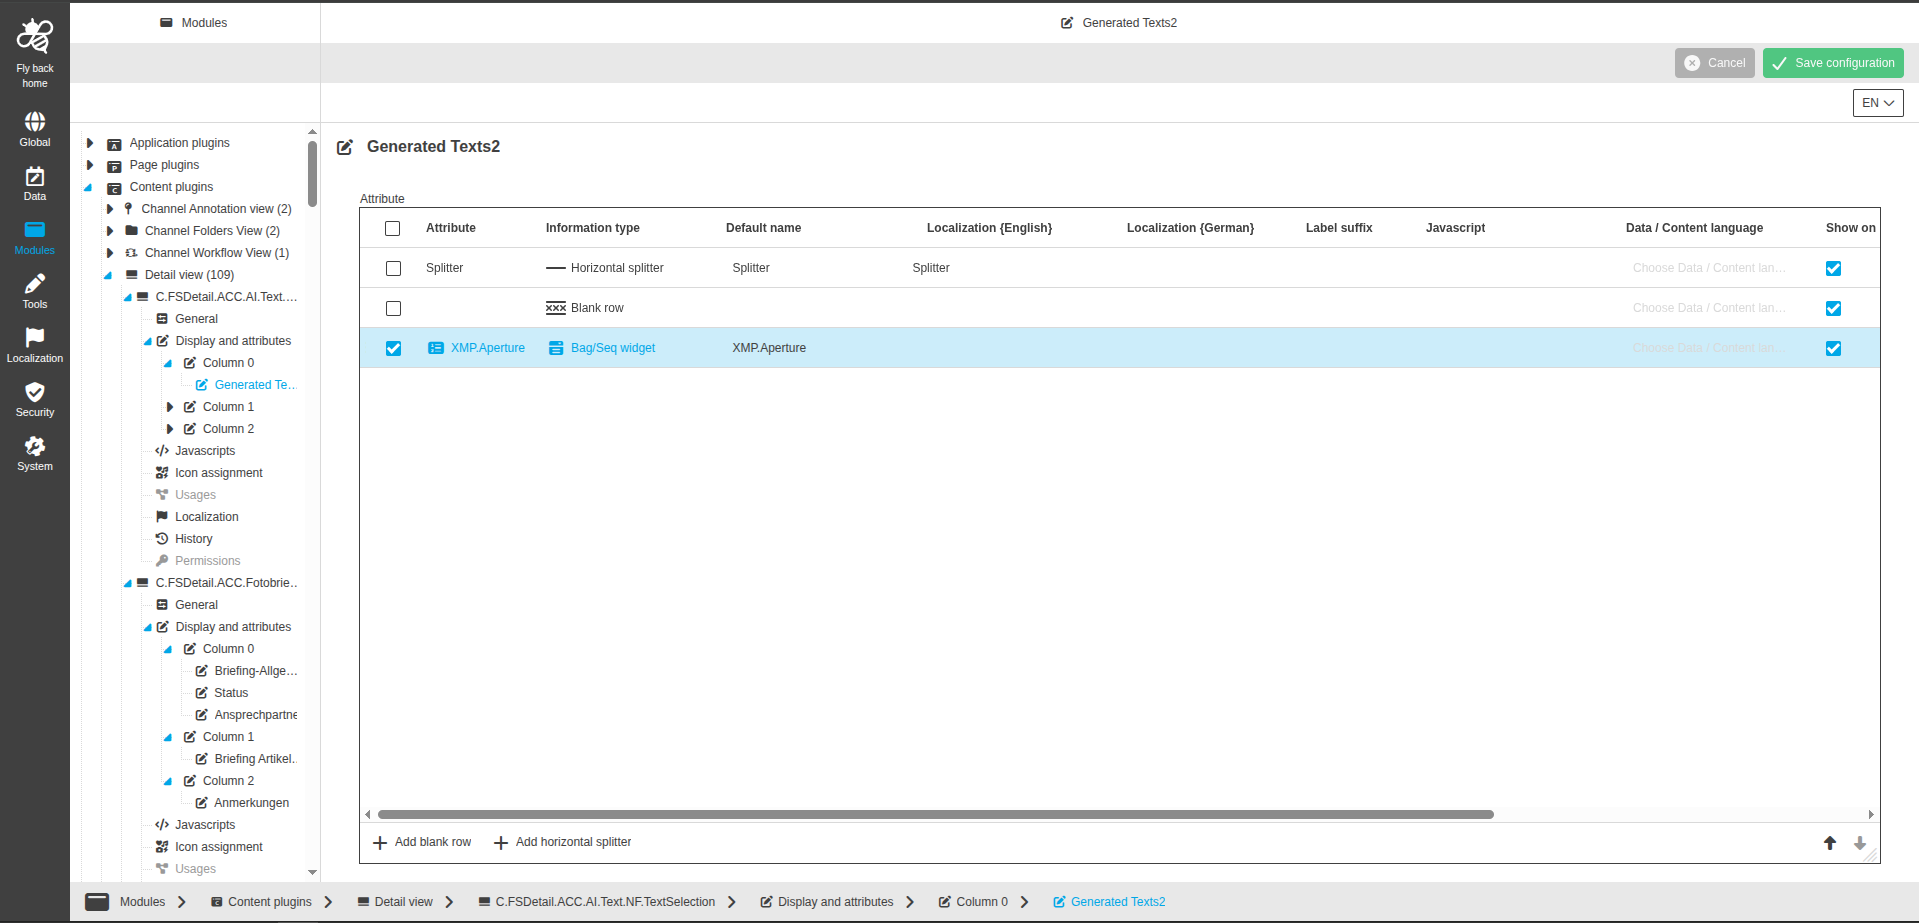The image size is (1919, 923).
Task: Click the Blank row xxx icon
Action: pos(556,308)
